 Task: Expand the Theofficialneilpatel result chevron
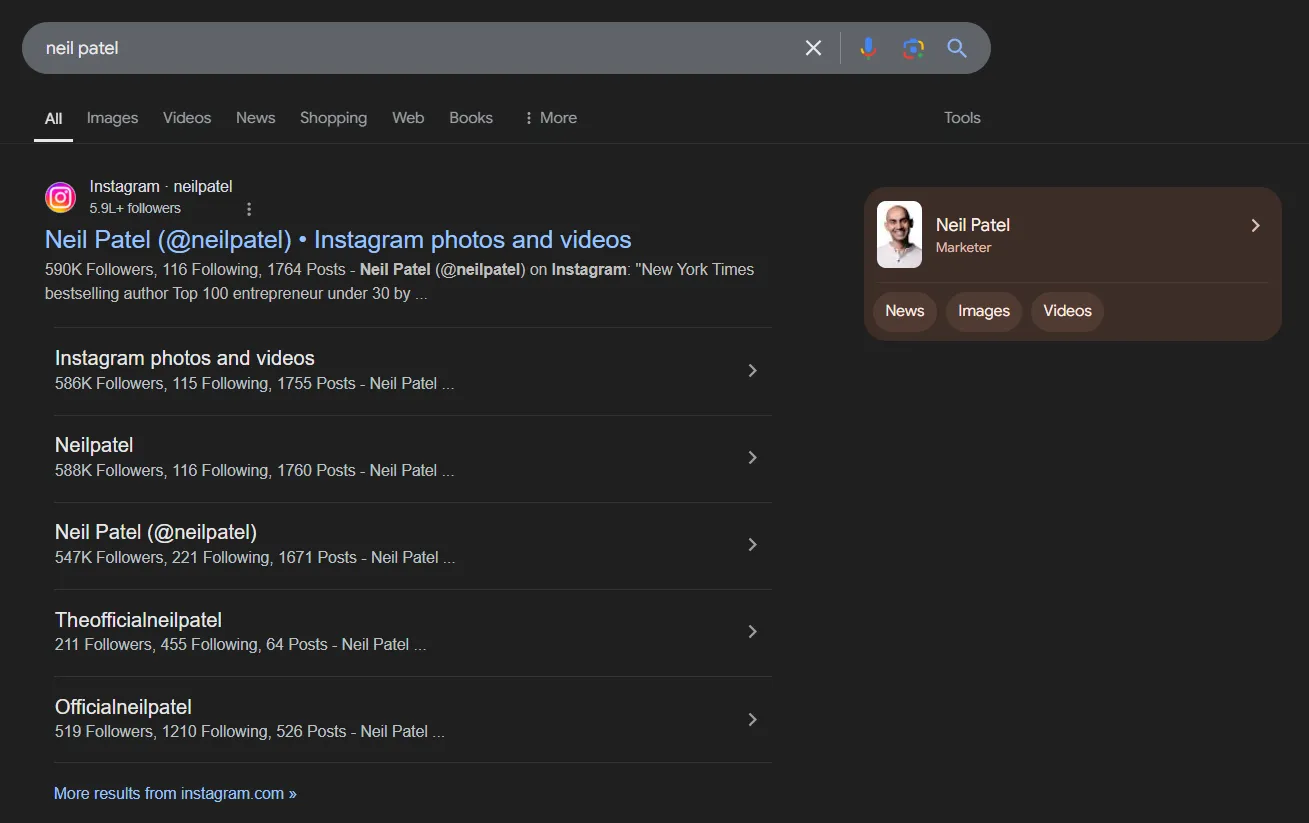click(x=752, y=631)
